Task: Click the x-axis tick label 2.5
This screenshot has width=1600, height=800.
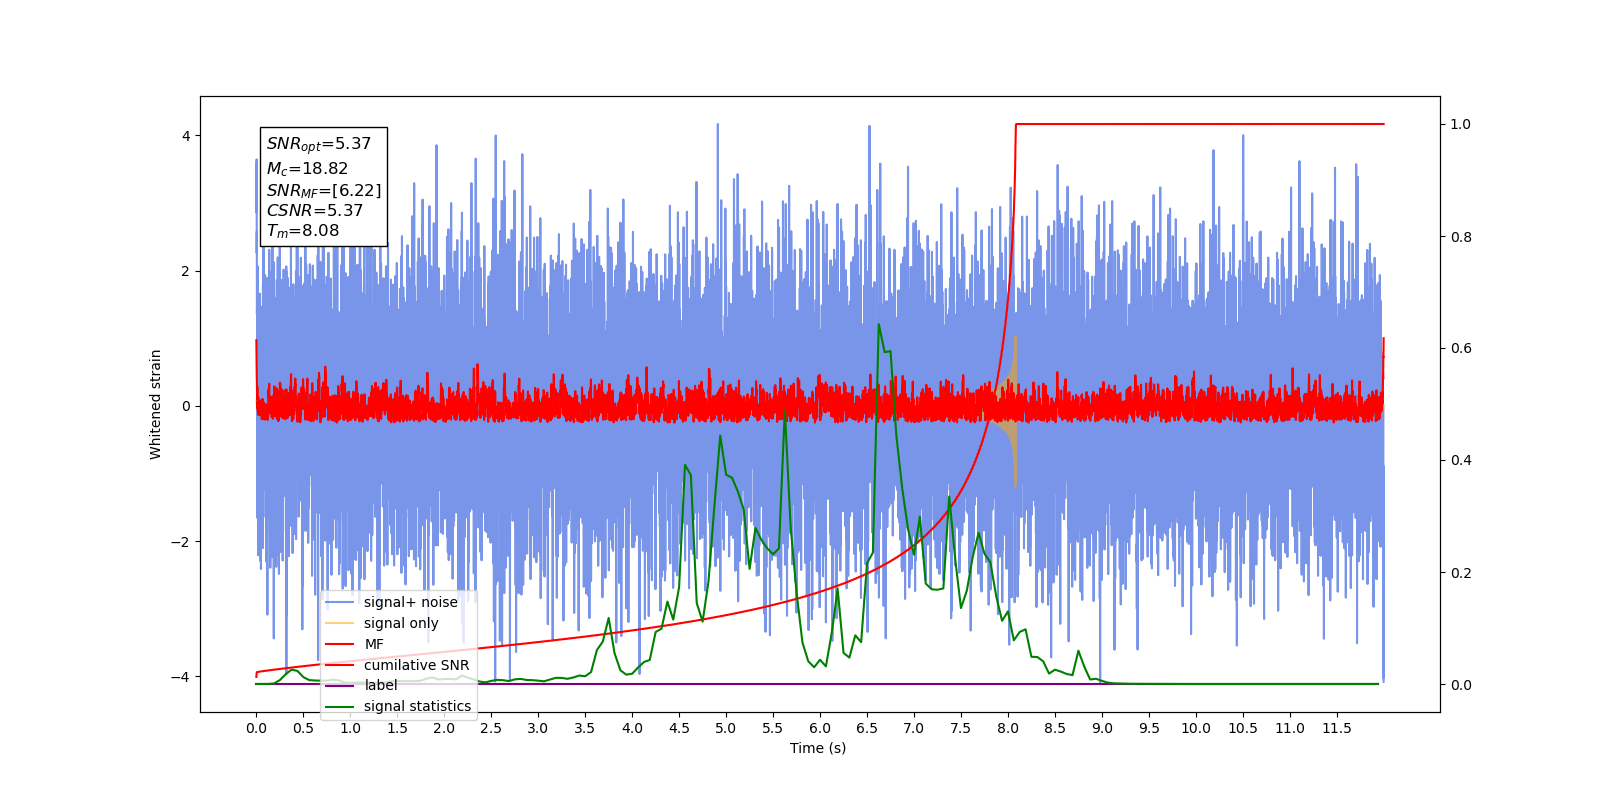Action: tap(491, 728)
